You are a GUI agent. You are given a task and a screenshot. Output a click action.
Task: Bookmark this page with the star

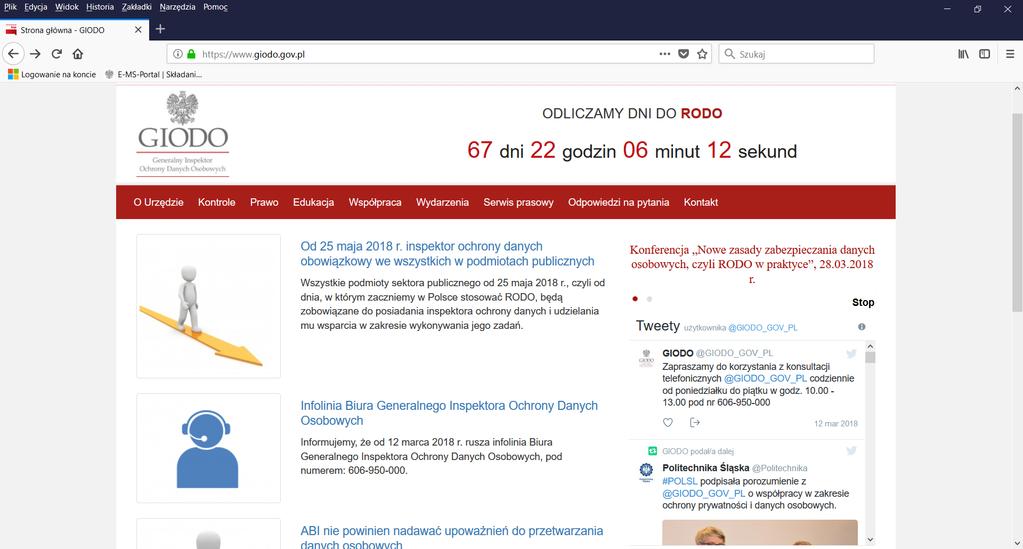[x=702, y=54]
